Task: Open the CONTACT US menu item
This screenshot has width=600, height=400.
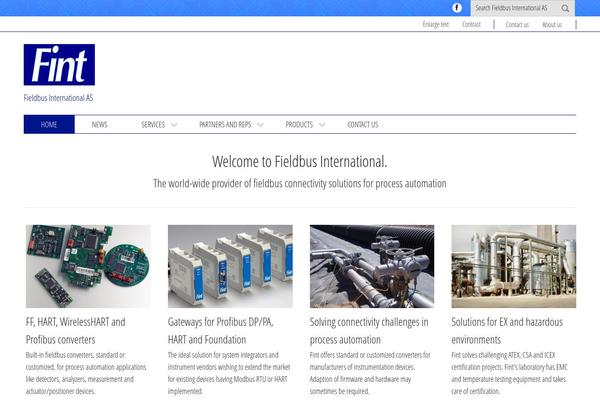Action: [362, 124]
